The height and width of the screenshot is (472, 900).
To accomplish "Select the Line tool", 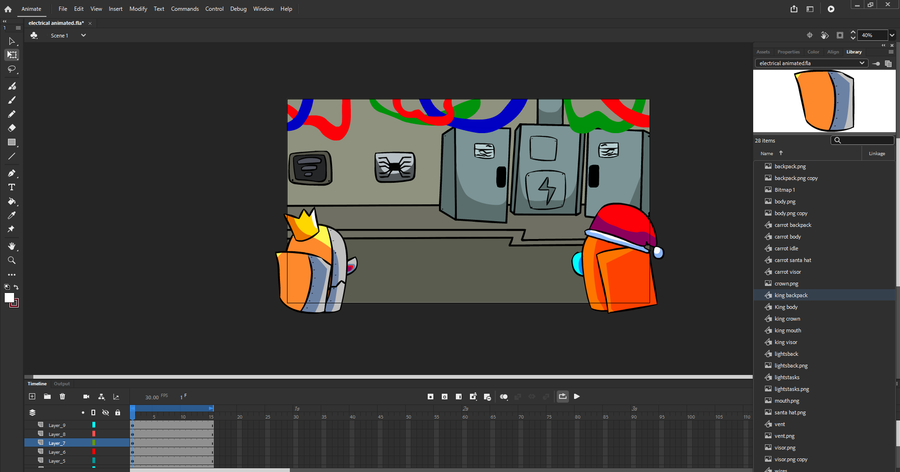I will pyautogui.click(x=11, y=156).
